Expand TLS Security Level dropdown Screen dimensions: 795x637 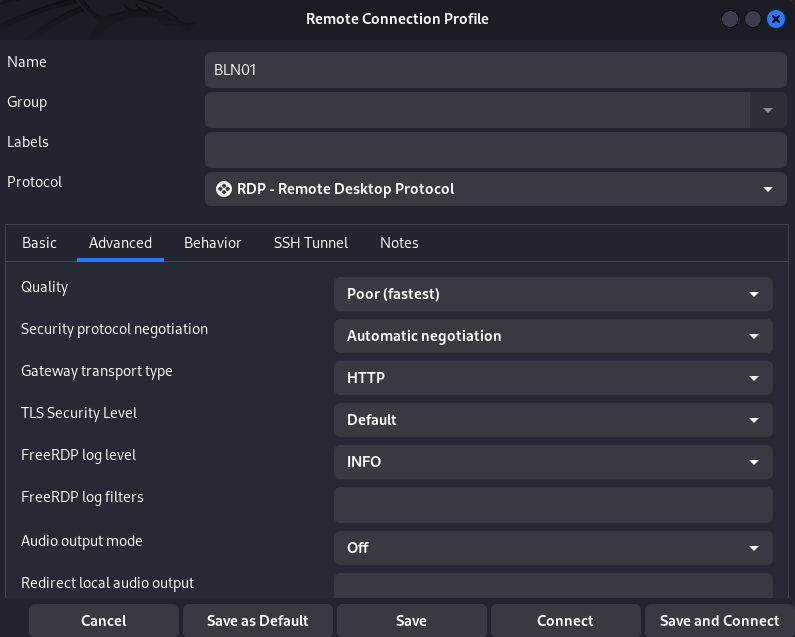(553, 420)
